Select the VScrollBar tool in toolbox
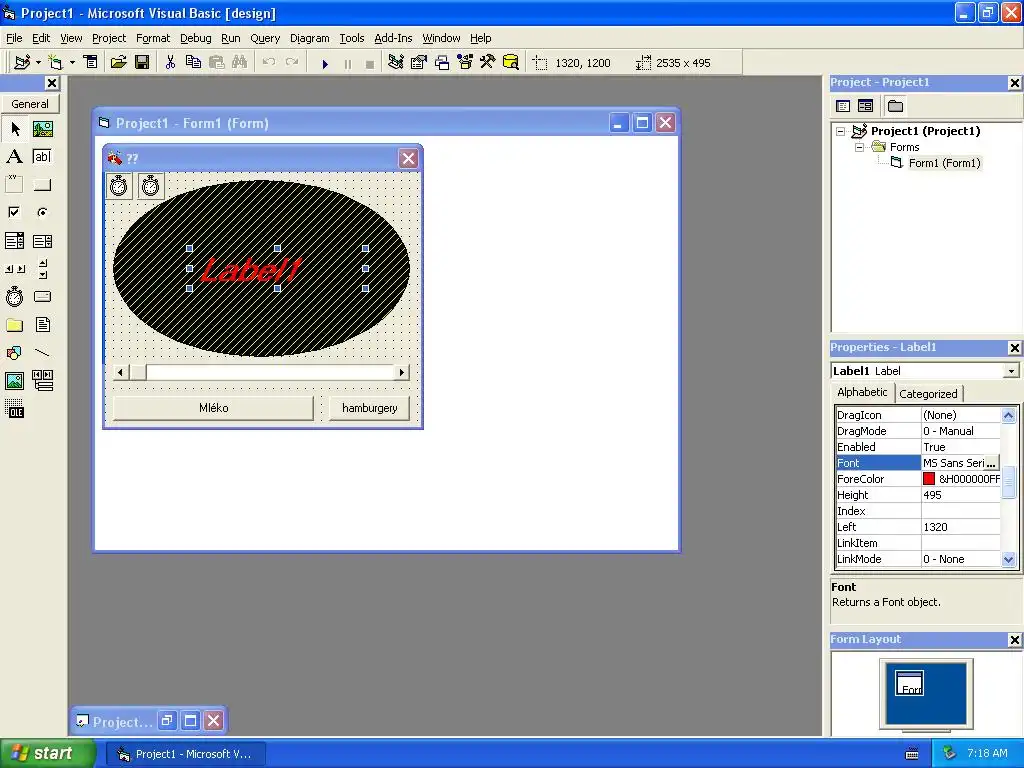Image resolution: width=1024 pixels, height=768 pixels. pos(42,268)
